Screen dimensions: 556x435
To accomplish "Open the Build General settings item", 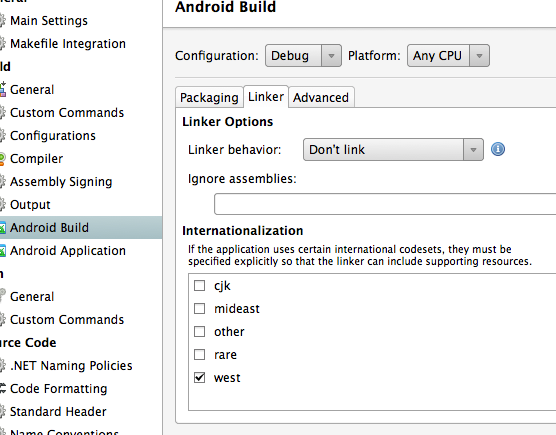I will (32, 89).
